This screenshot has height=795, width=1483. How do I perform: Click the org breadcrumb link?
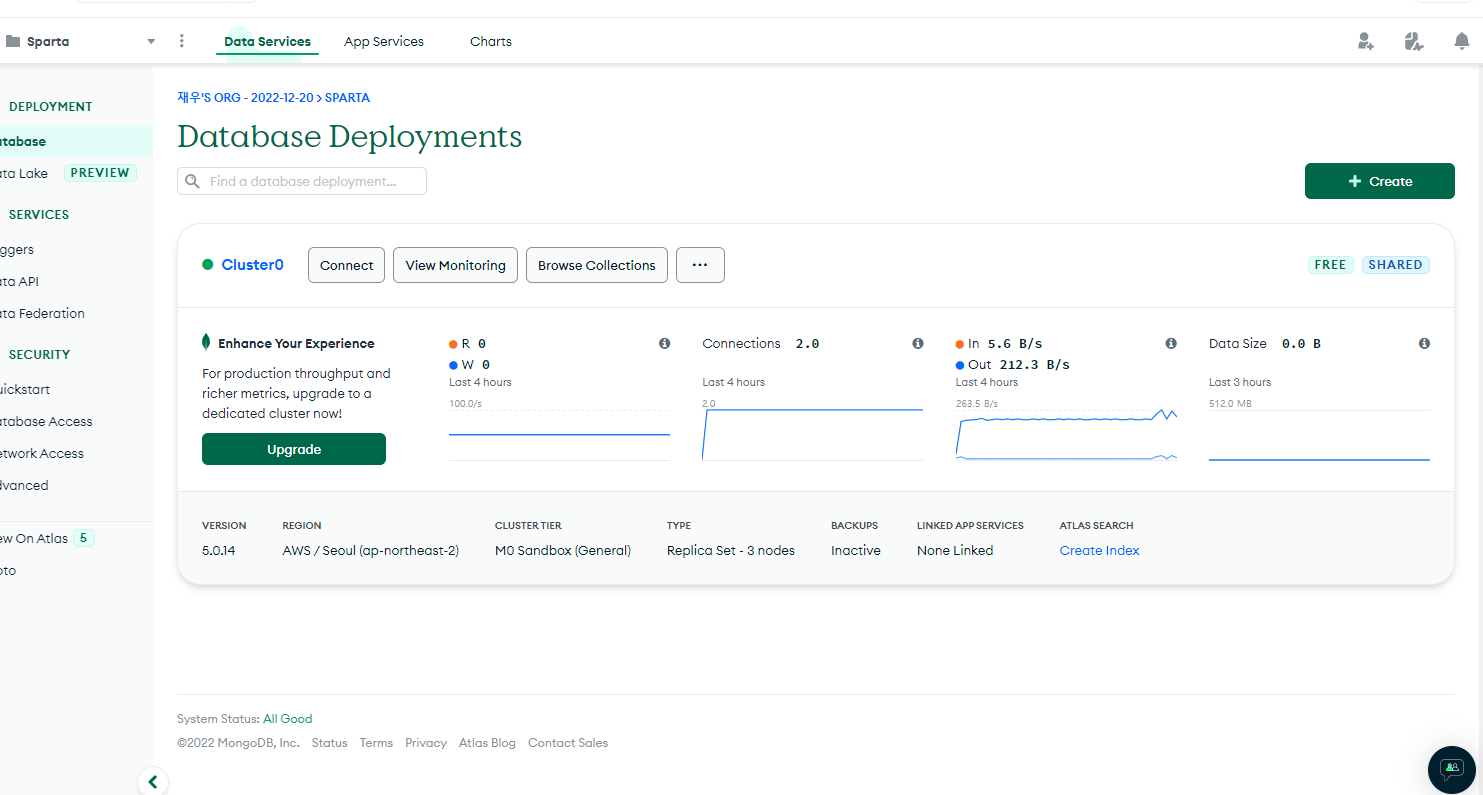[x=245, y=98]
